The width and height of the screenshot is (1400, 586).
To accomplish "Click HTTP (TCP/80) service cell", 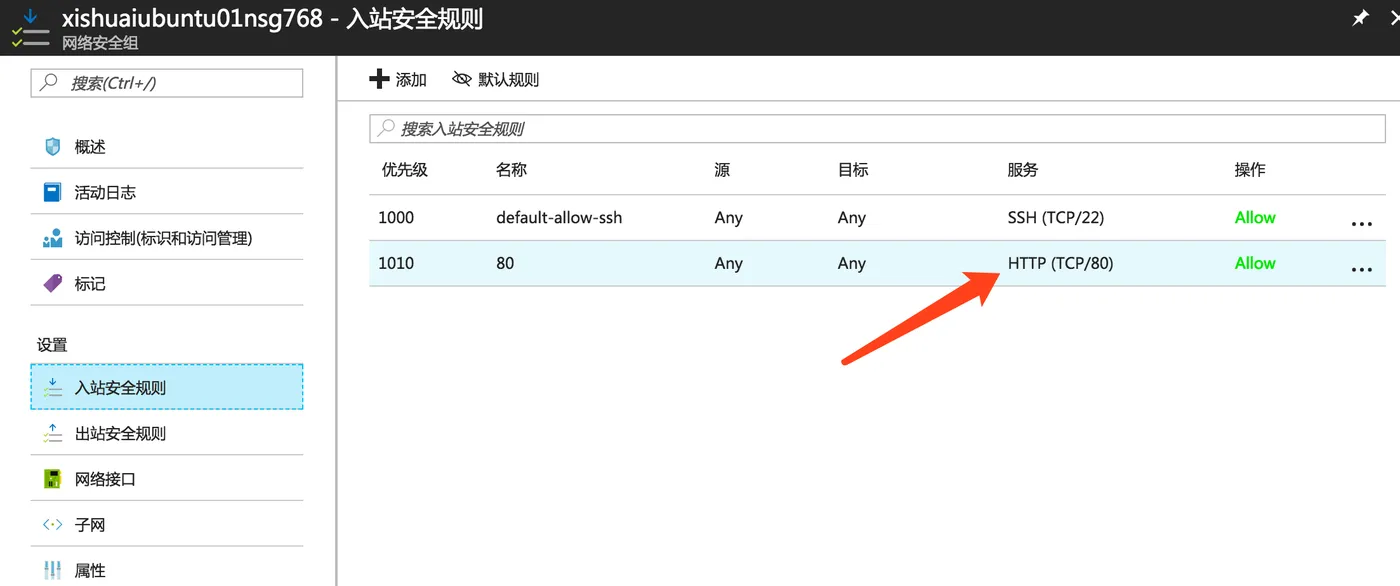I will [1060, 263].
